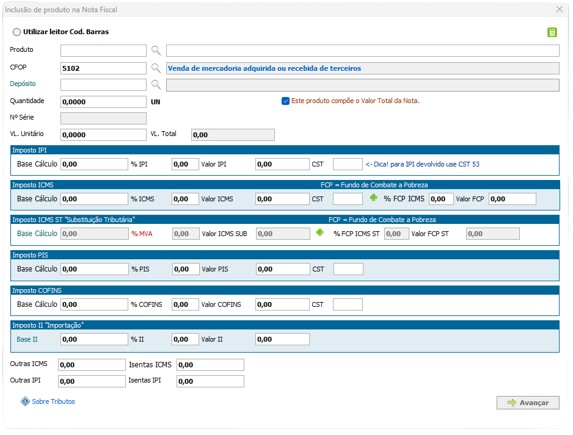This screenshot has height=435, width=573.
Task: Uncheck 'Este produto compõe o Valor Total' checkbox
Action: pyautogui.click(x=285, y=101)
